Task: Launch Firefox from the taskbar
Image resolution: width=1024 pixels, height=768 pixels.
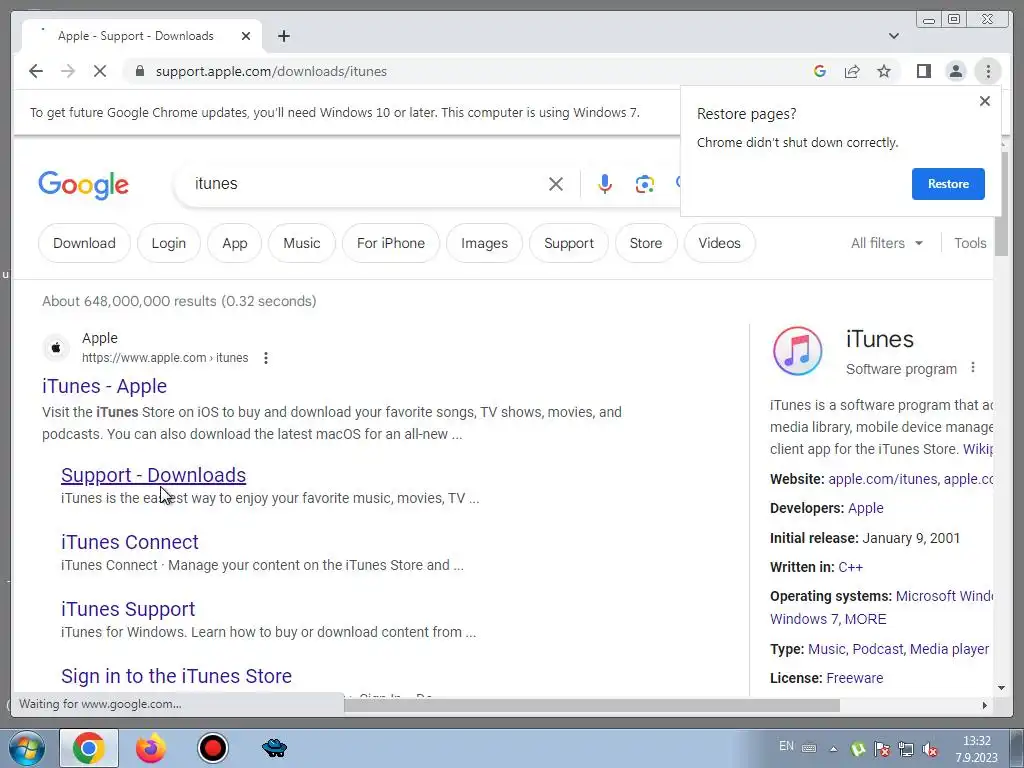Action: tap(151, 748)
